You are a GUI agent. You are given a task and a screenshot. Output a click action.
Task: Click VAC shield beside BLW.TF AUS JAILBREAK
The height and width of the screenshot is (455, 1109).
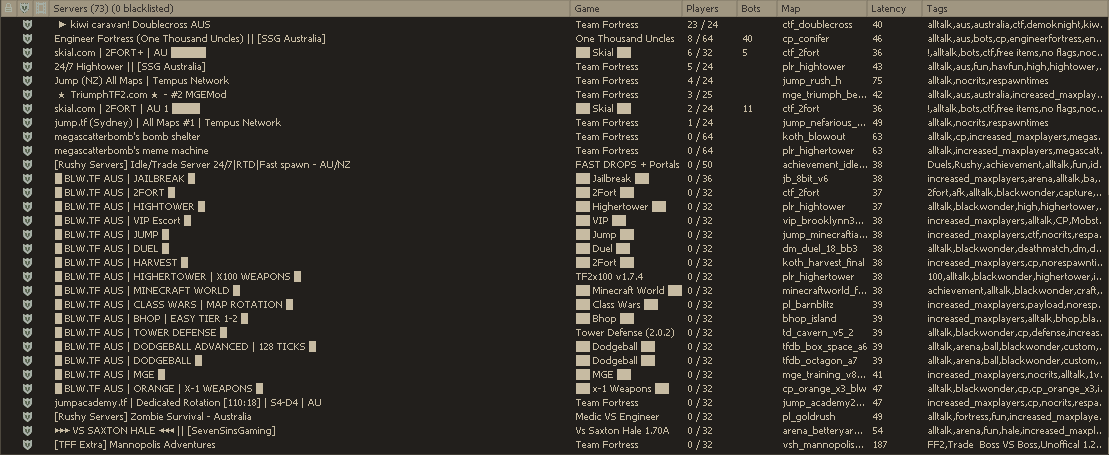tap(27, 179)
